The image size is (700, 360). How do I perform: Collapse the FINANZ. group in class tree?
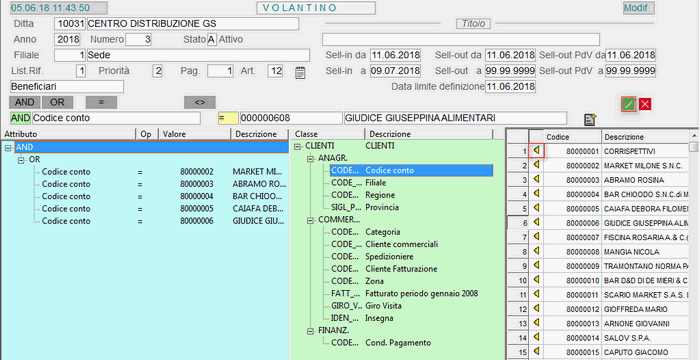(x=311, y=331)
